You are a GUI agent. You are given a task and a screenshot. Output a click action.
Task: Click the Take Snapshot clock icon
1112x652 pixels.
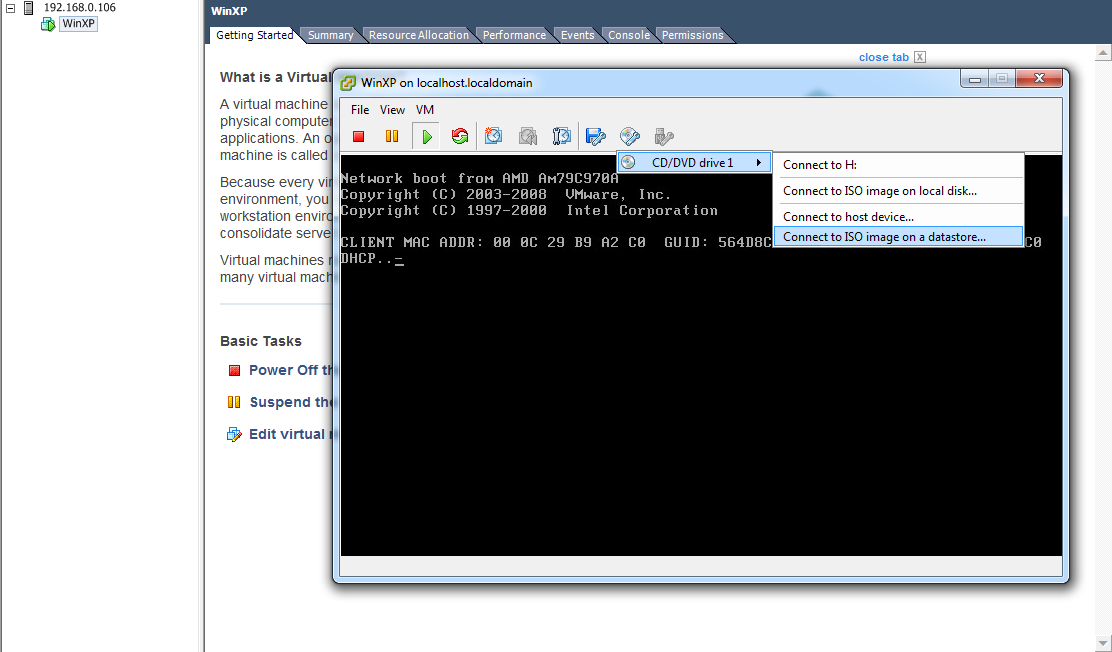click(x=494, y=136)
